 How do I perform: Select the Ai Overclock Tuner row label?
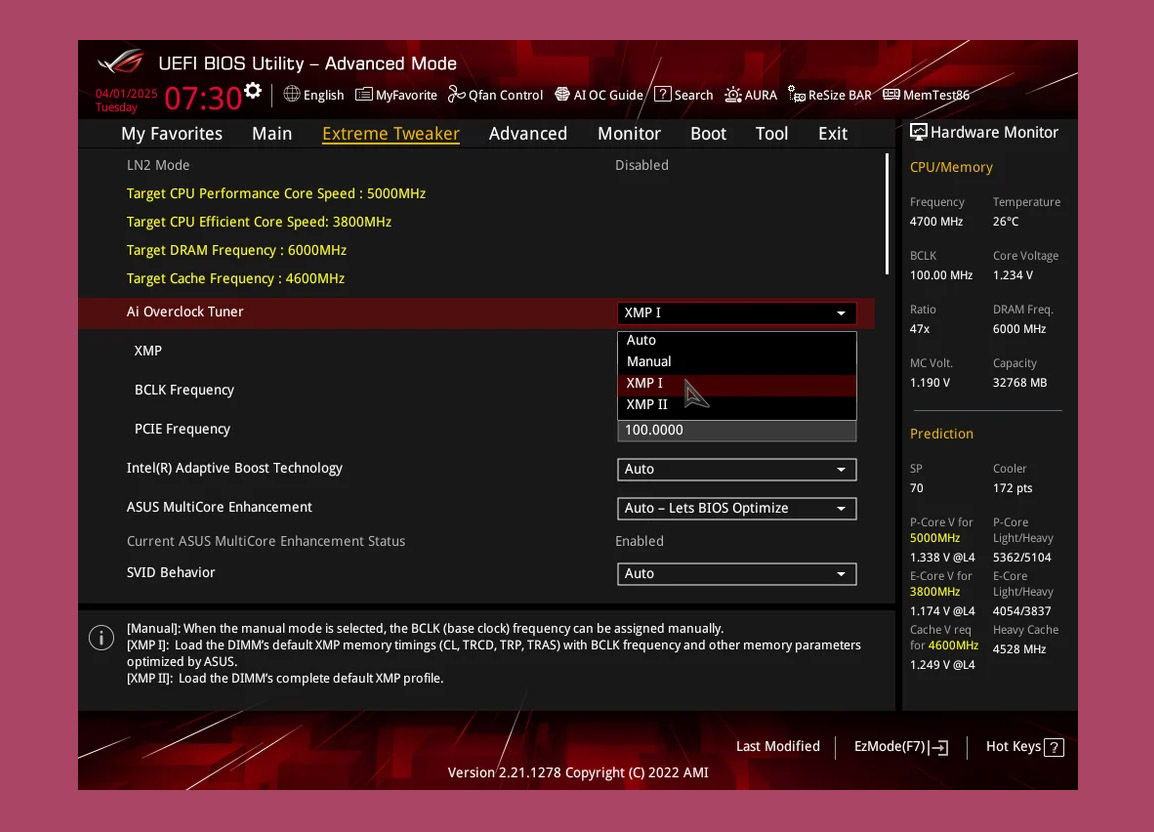(x=185, y=311)
